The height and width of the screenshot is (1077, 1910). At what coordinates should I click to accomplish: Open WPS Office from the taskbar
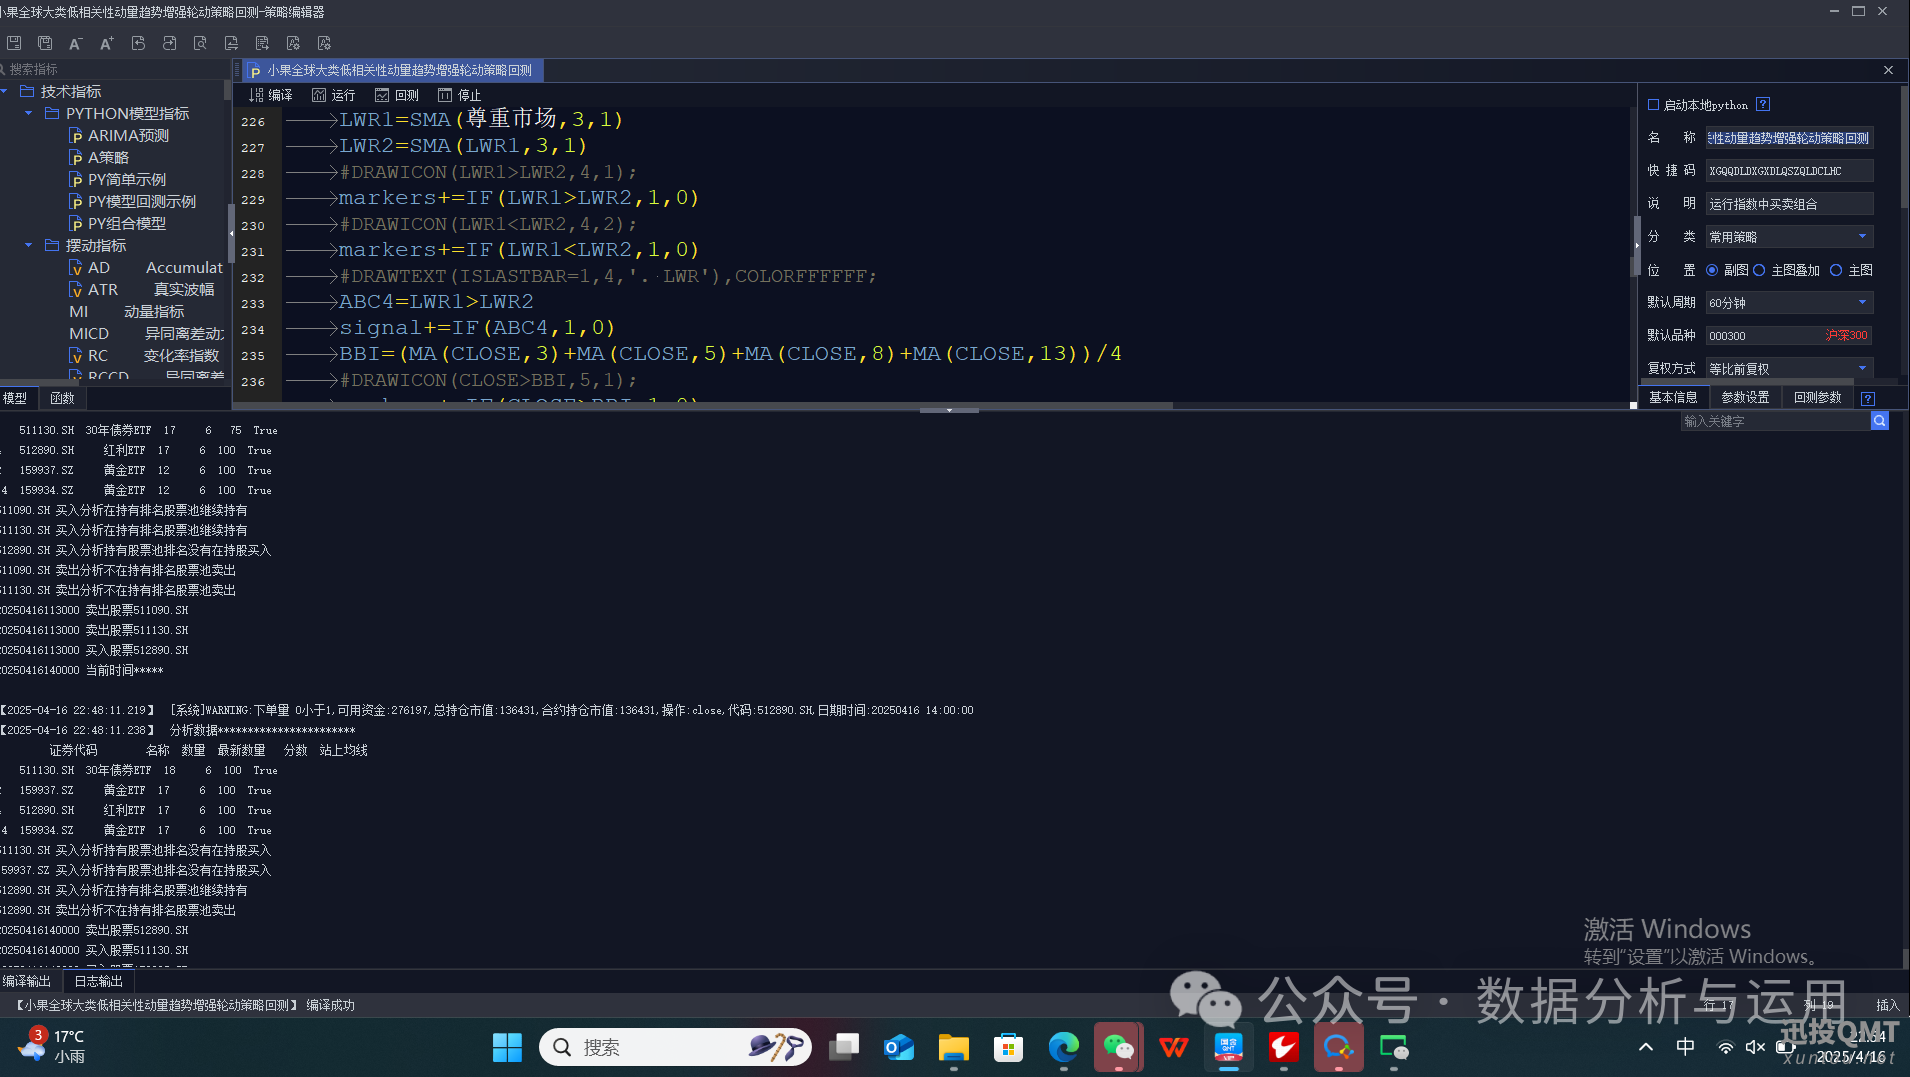[x=1173, y=1047]
